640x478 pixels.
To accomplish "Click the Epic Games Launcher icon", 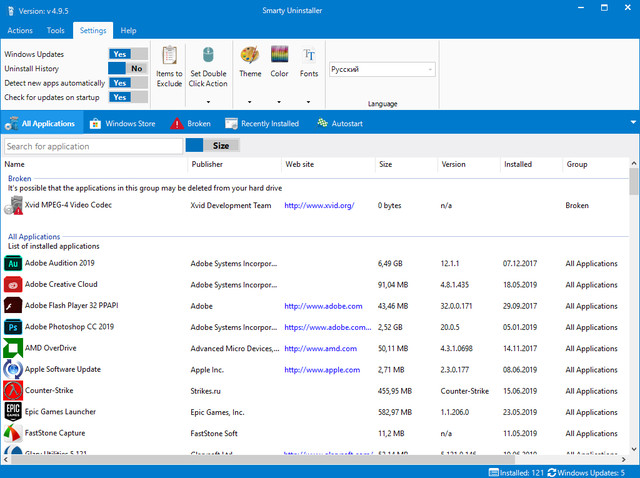I will click(13, 412).
